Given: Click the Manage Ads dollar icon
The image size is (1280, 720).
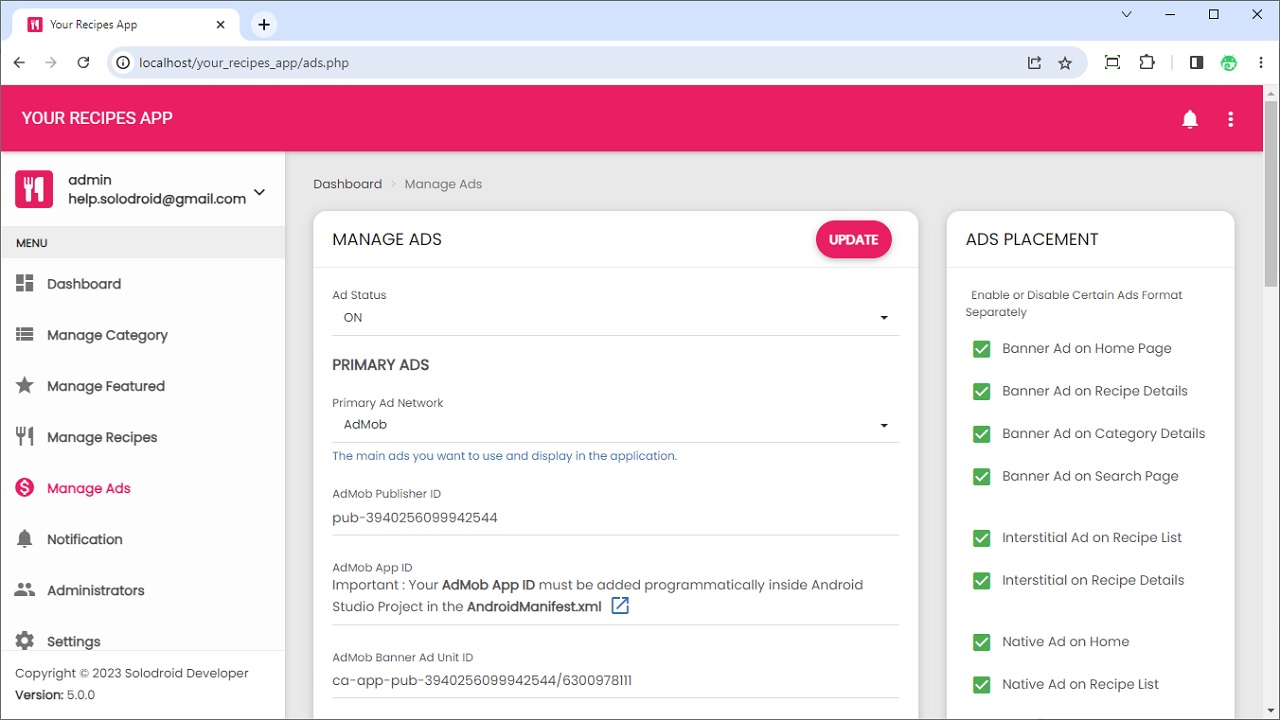Looking at the screenshot, I should tap(25, 488).
